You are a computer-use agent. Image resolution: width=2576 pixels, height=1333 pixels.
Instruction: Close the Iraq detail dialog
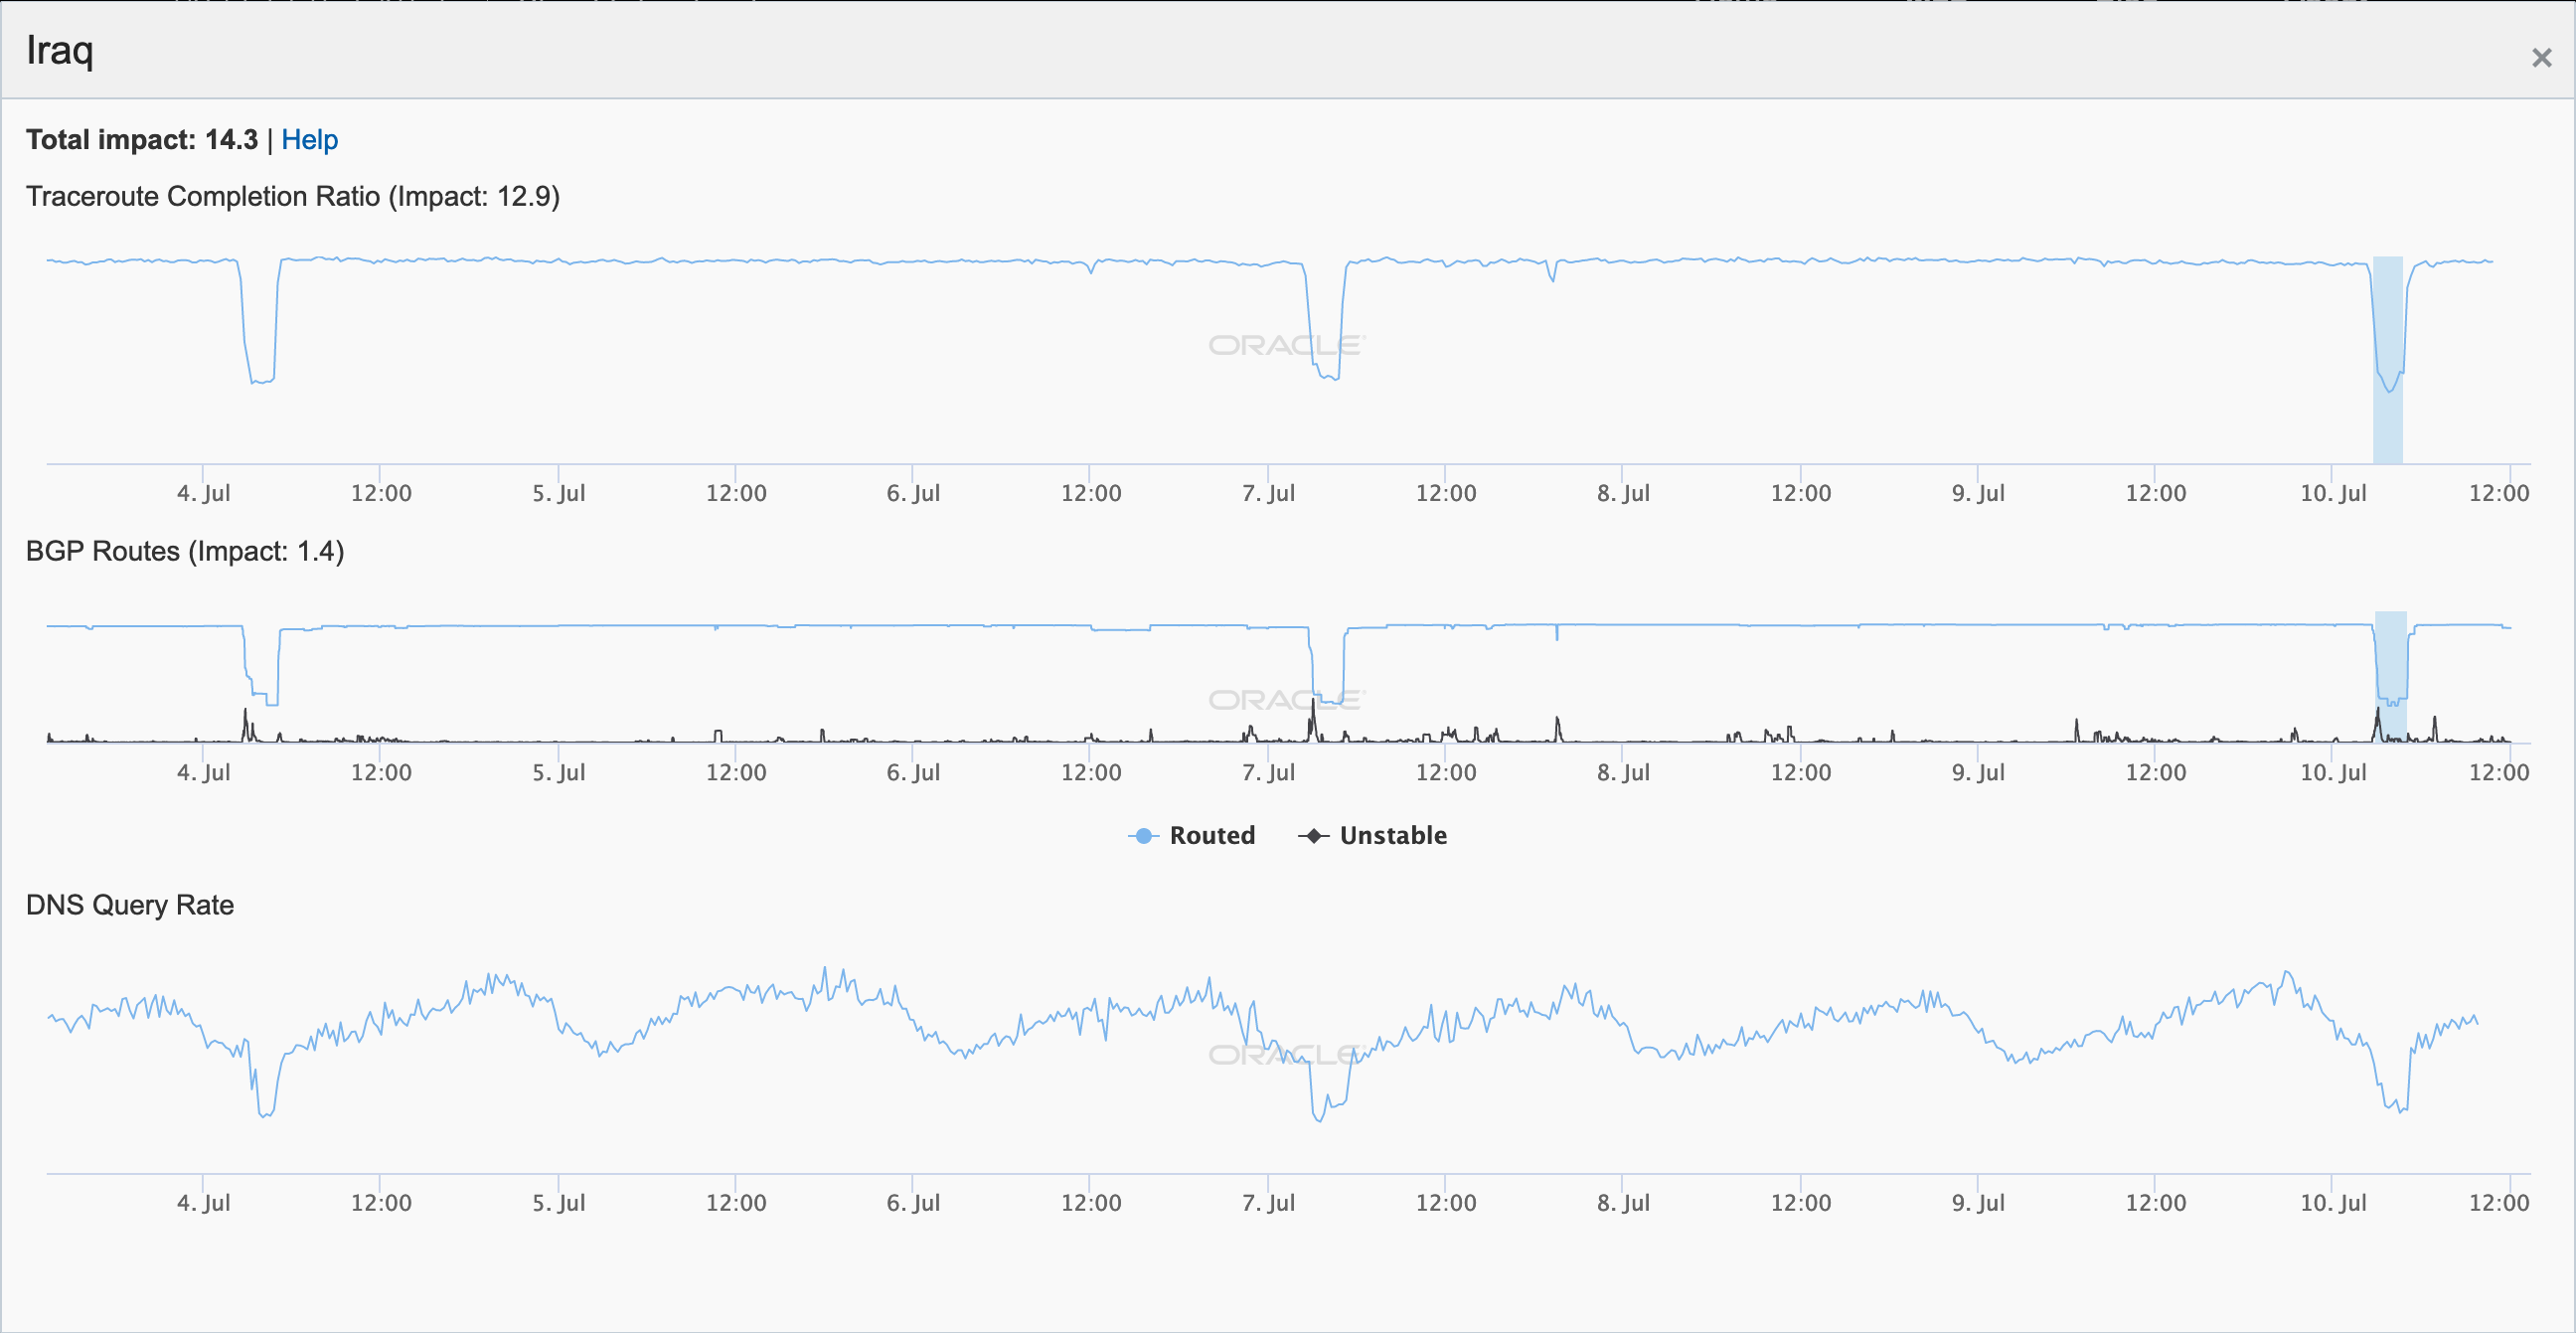tap(2541, 58)
